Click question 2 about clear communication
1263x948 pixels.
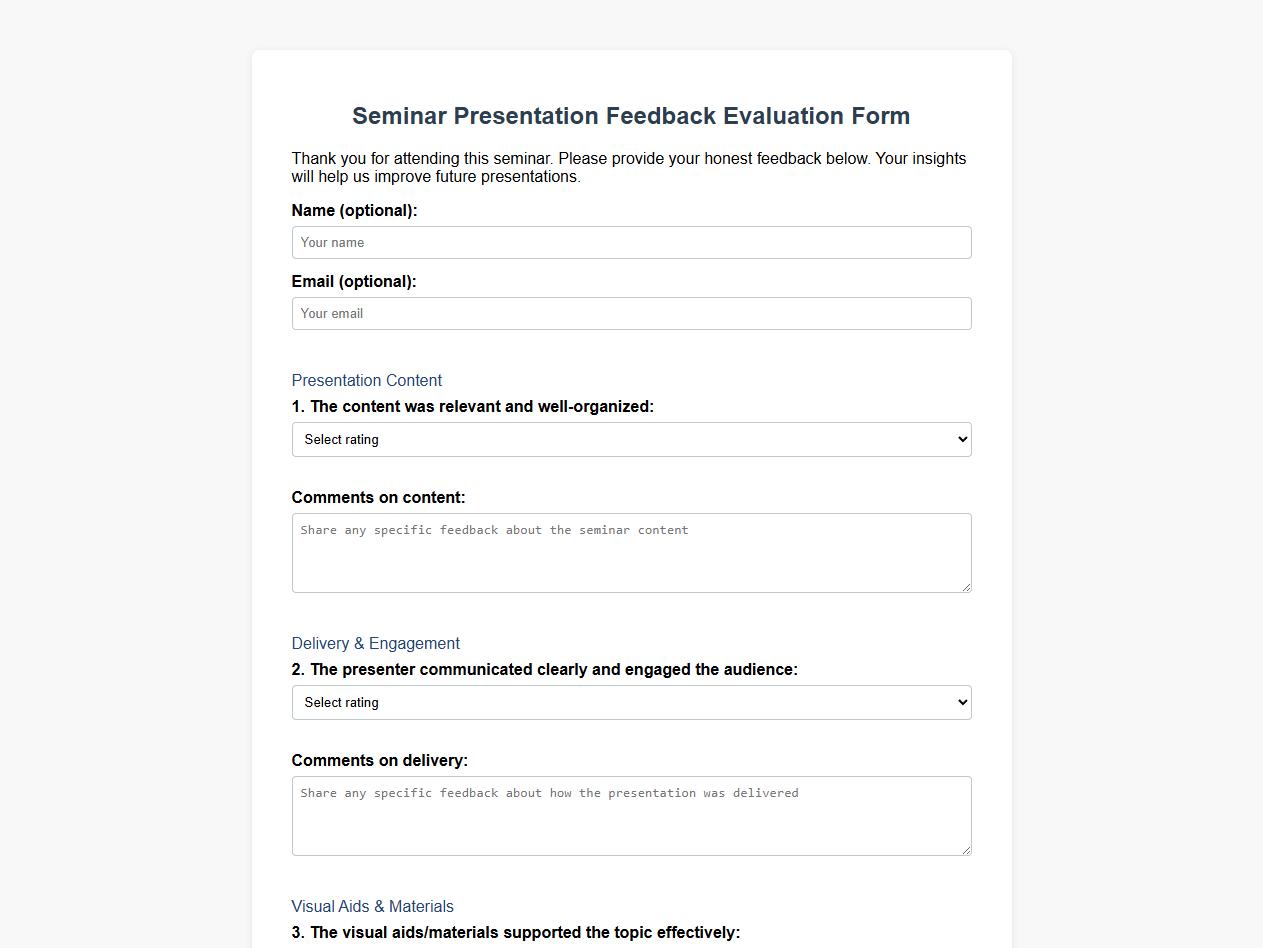coord(544,669)
